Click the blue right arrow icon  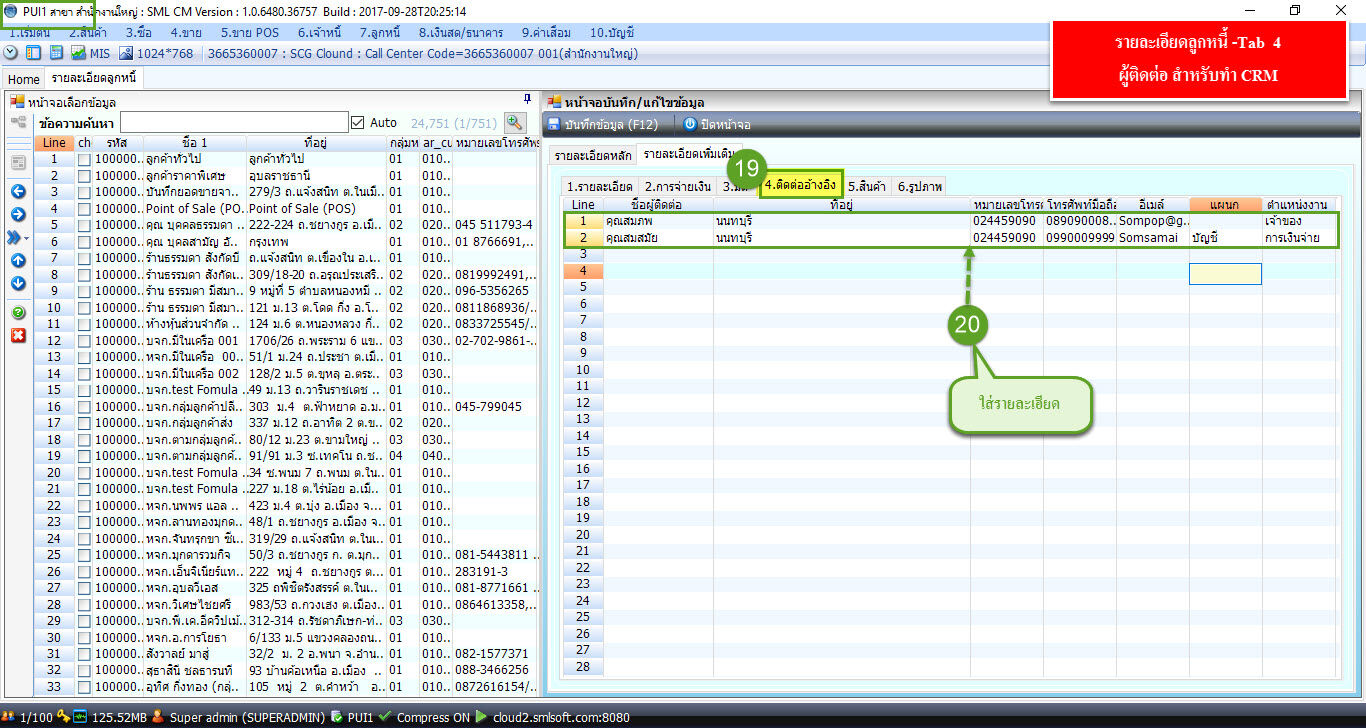click(x=18, y=214)
